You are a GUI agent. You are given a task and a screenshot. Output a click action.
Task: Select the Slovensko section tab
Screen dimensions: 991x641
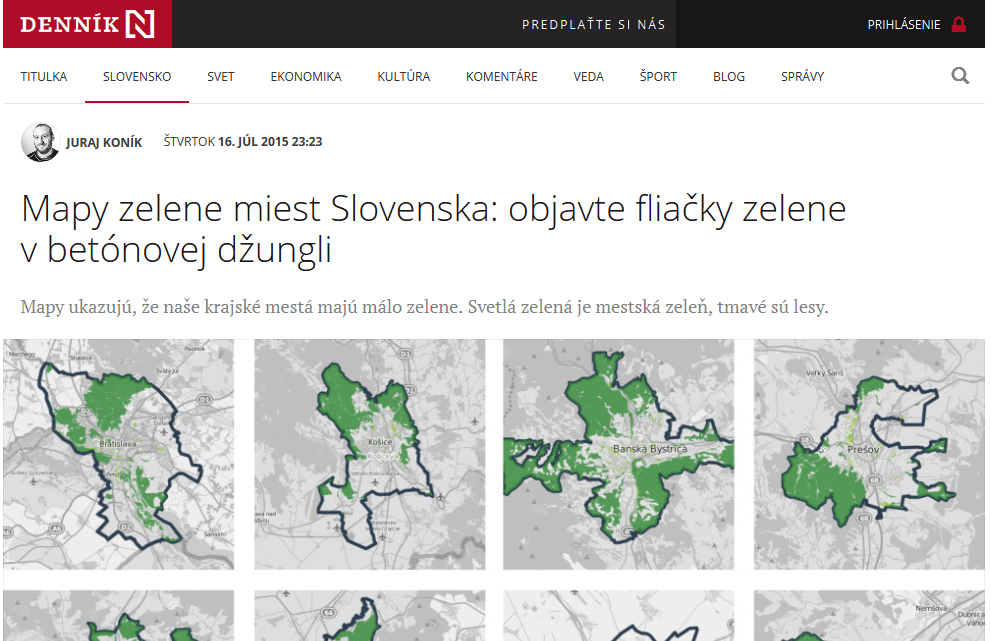[x=137, y=76]
